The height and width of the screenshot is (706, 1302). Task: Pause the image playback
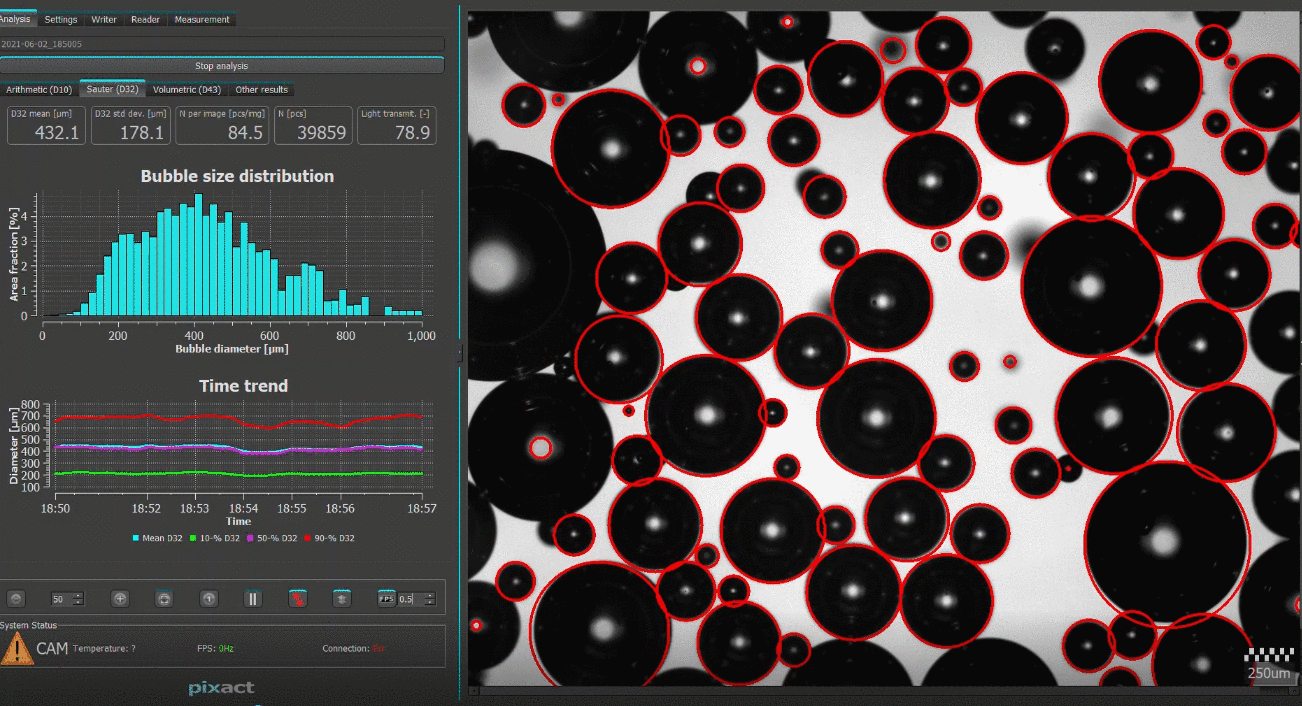[x=253, y=598]
